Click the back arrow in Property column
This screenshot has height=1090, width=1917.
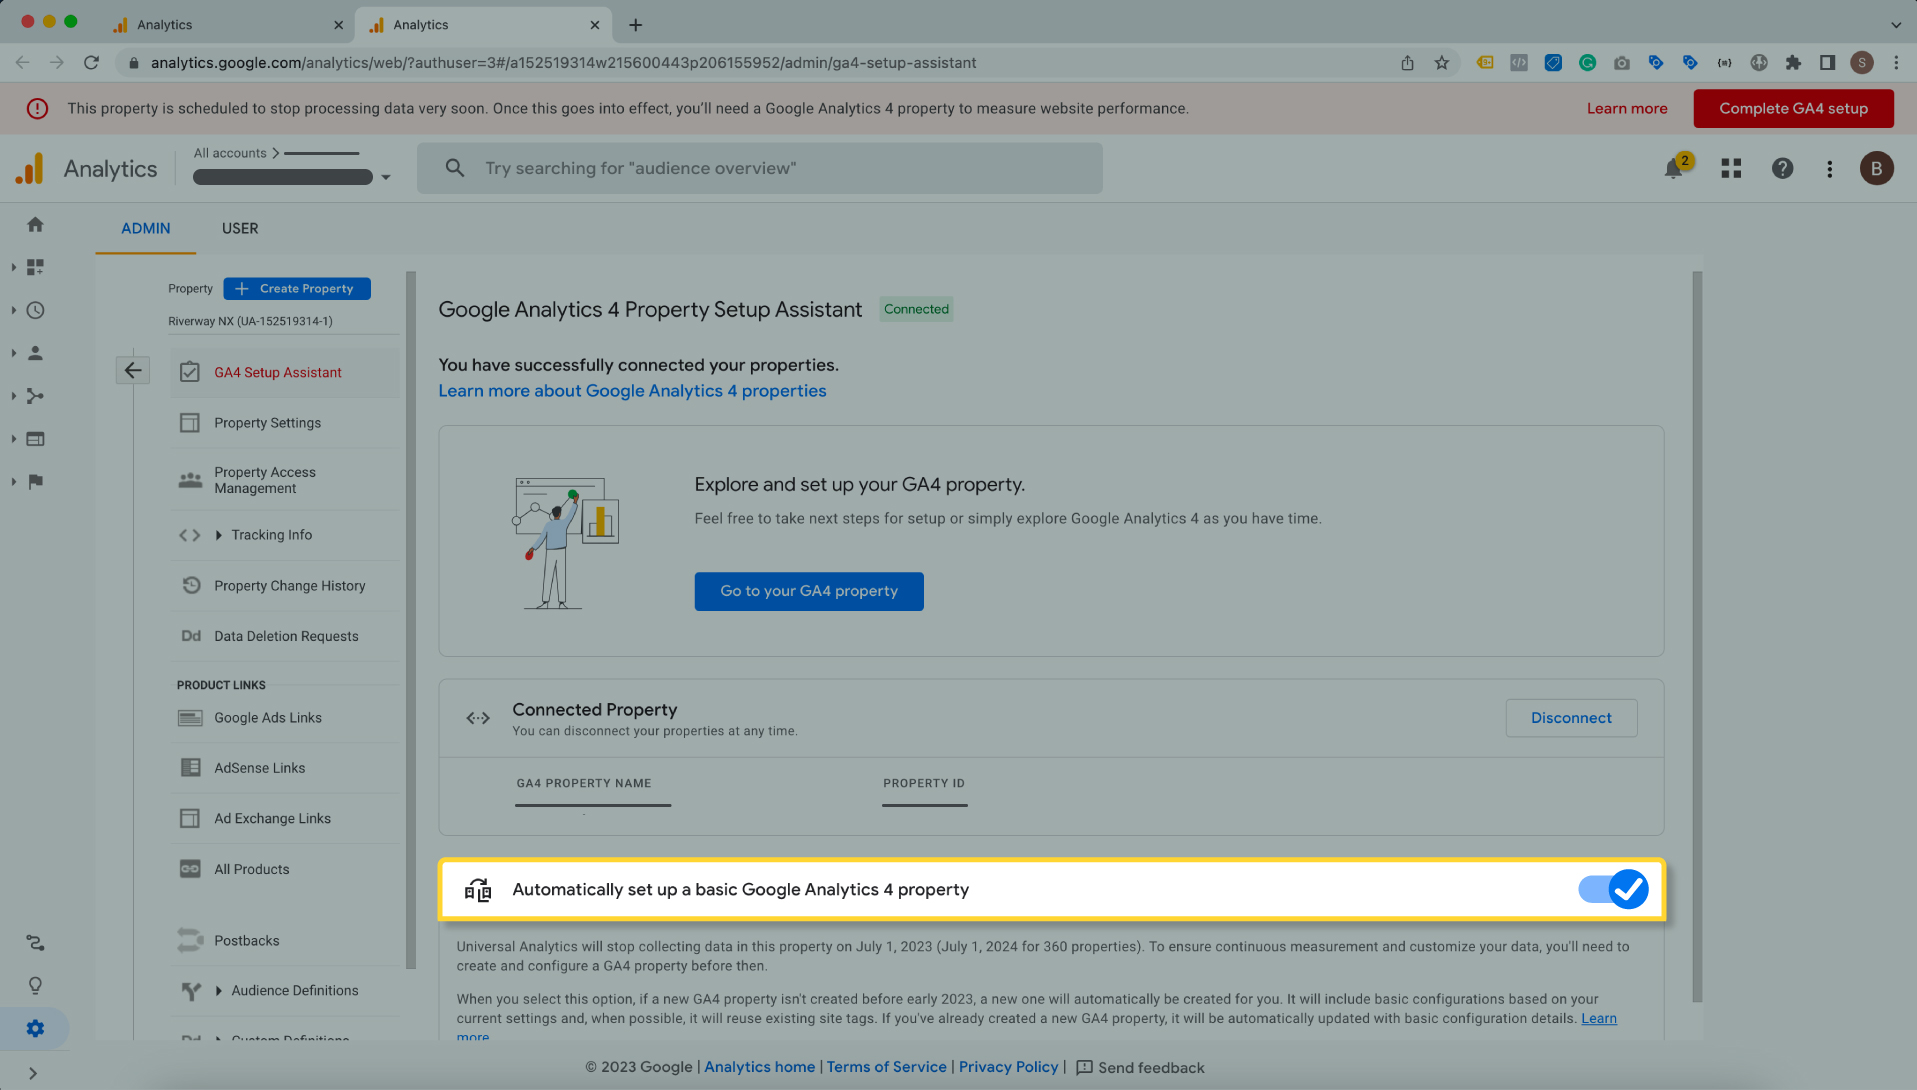pyautogui.click(x=133, y=370)
